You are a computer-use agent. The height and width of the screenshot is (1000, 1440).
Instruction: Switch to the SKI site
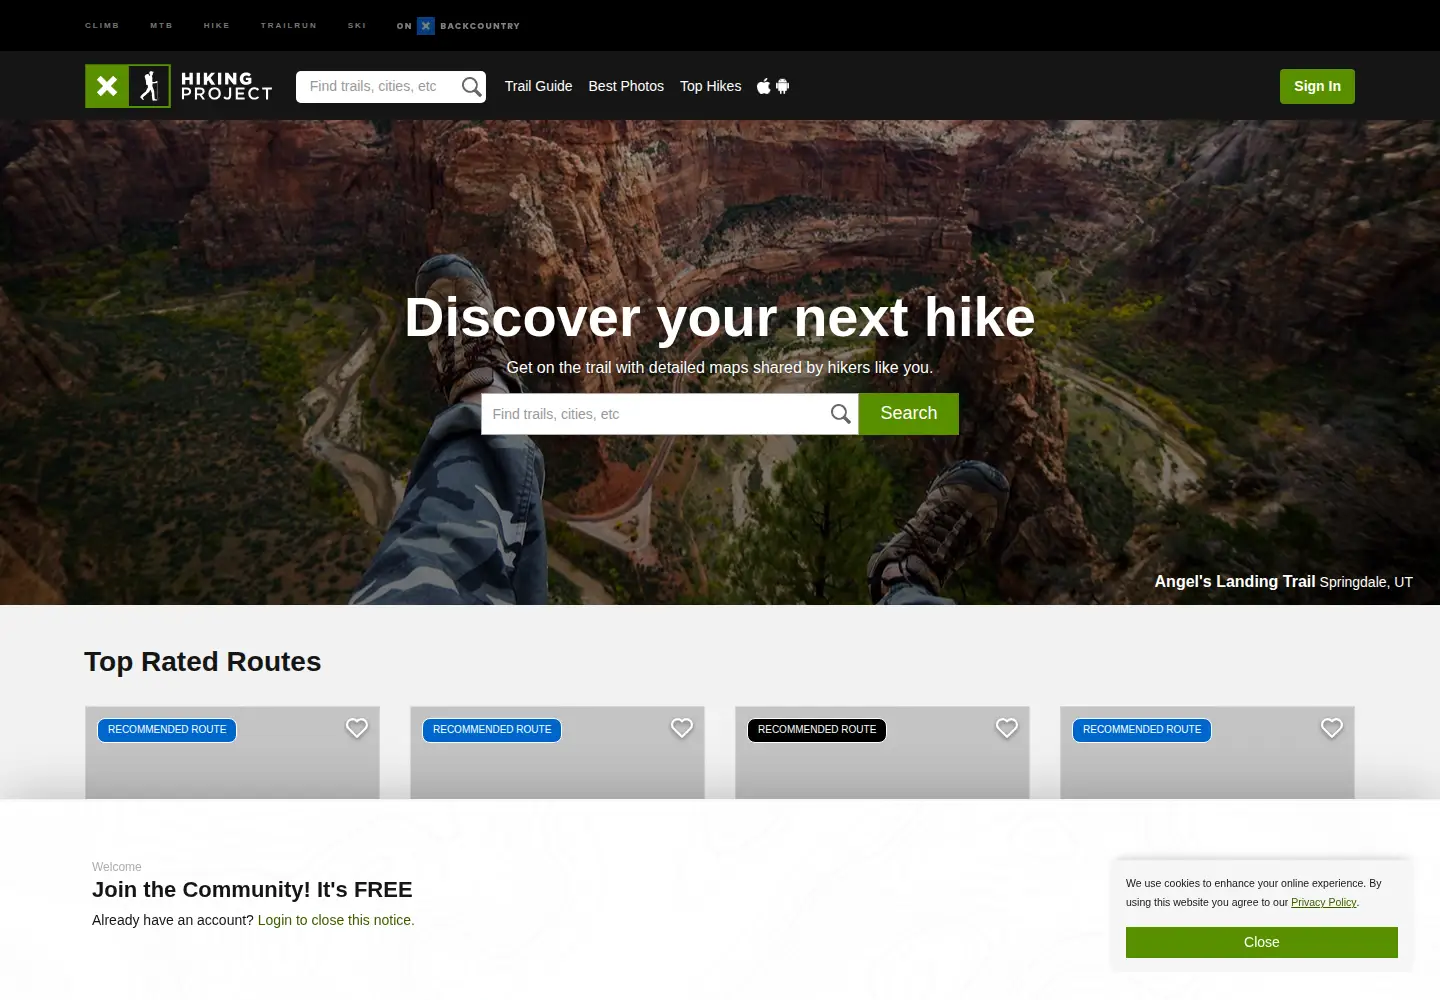pos(357,26)
